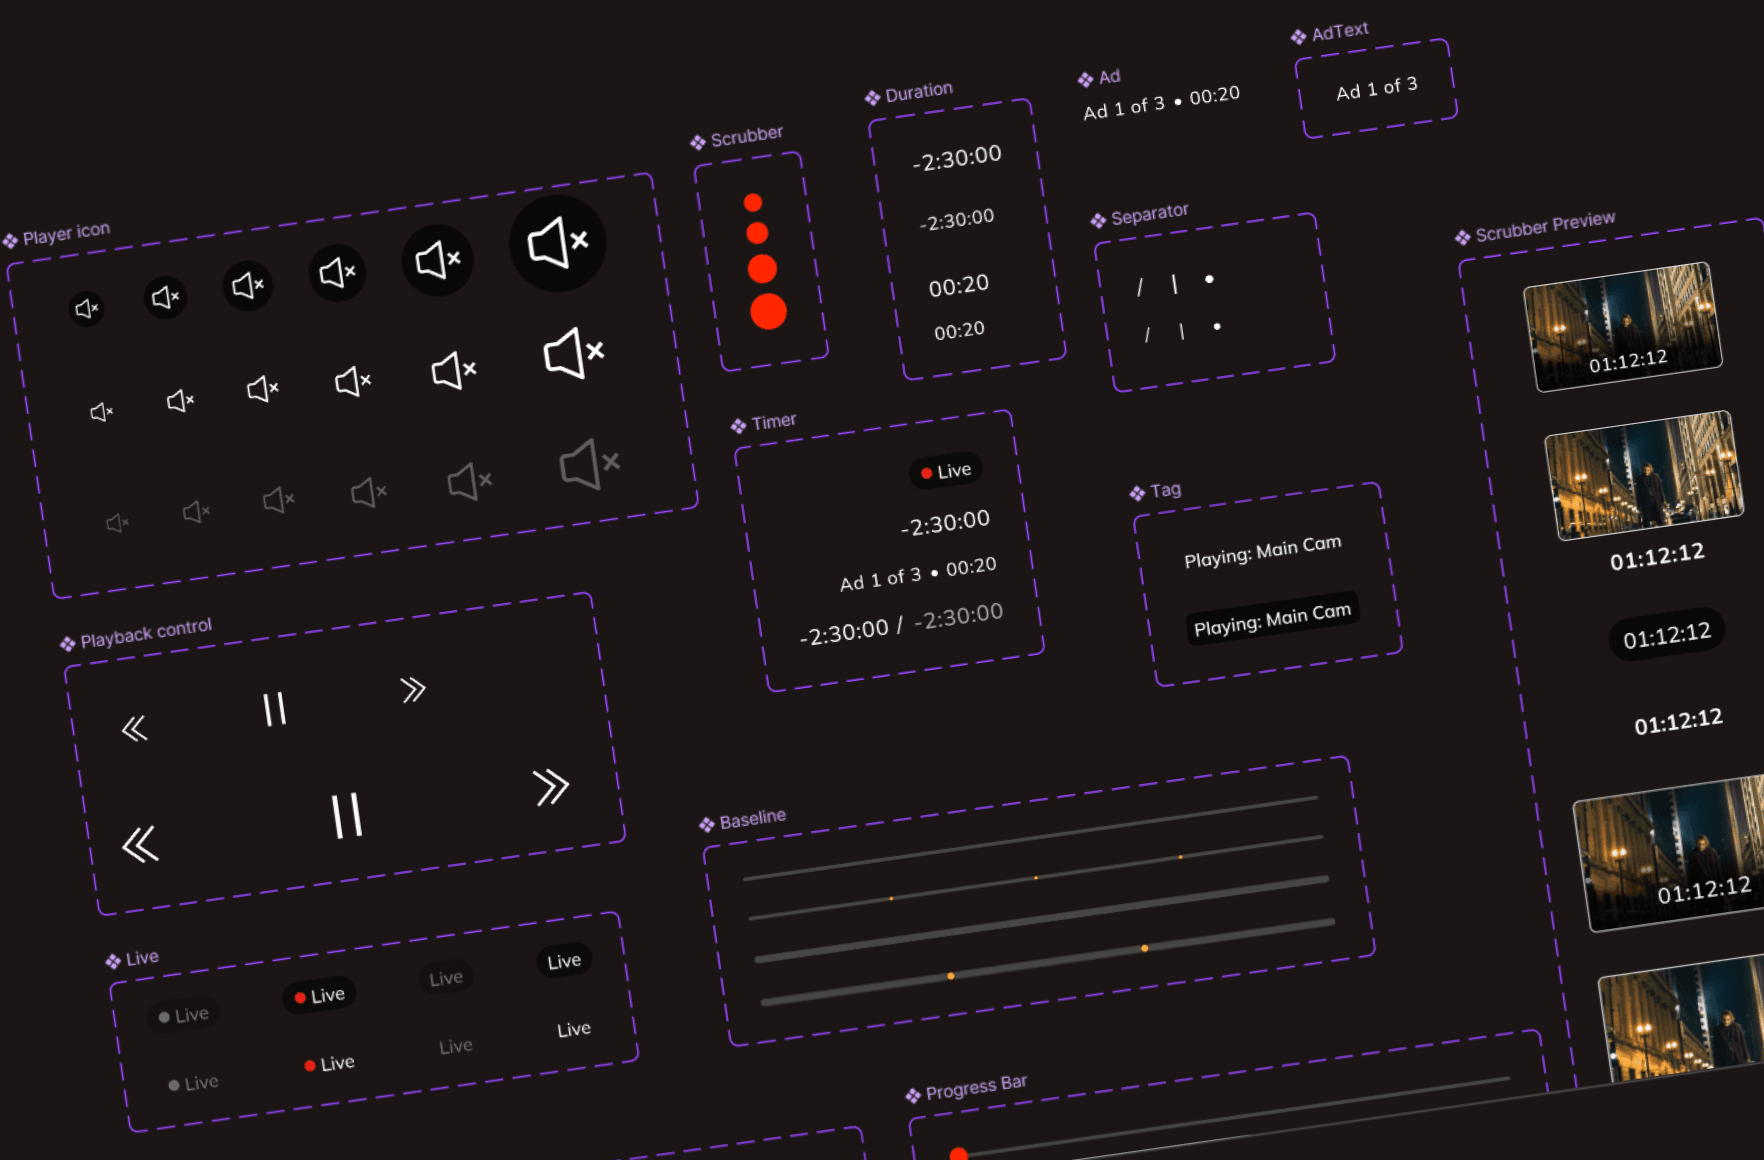
Task: Click the red-dot Live pill in Live frame
Action: click(x=319, y=996)
